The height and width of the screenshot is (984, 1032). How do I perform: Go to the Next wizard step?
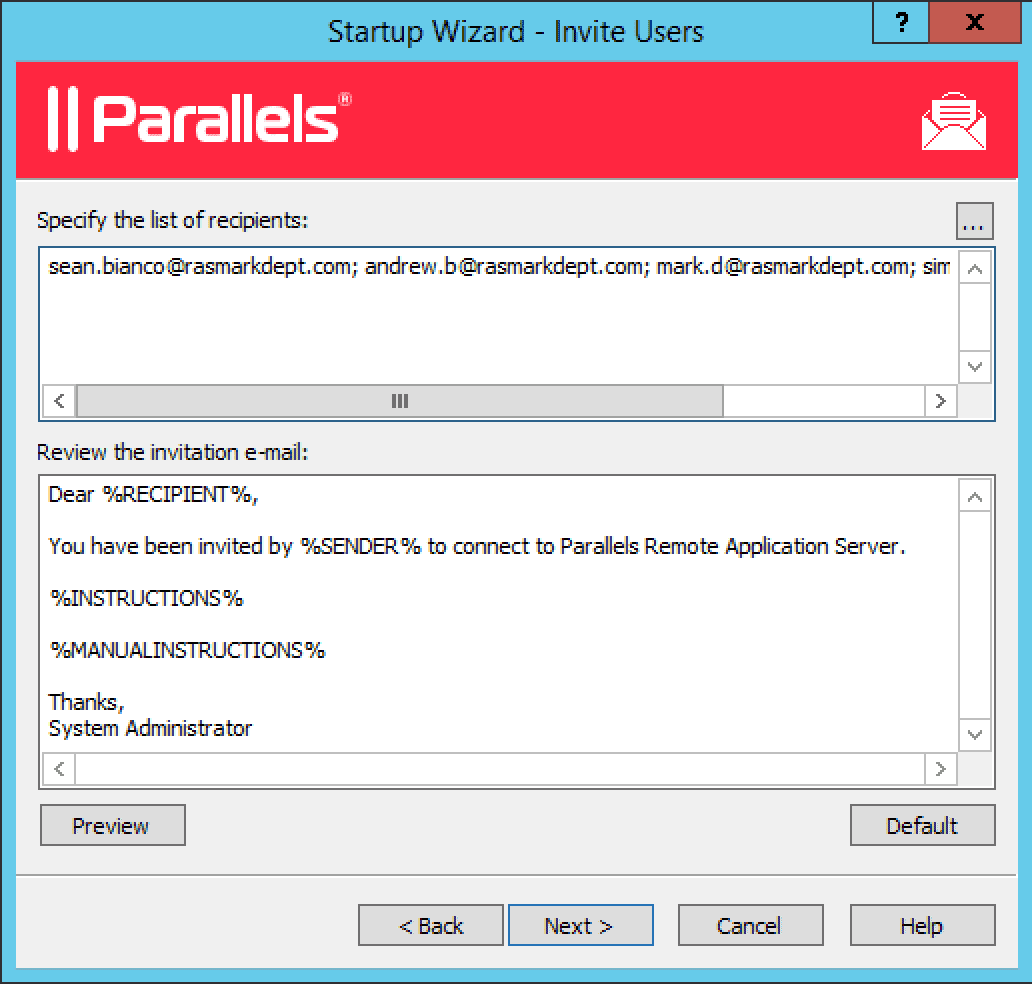[580, 925]
